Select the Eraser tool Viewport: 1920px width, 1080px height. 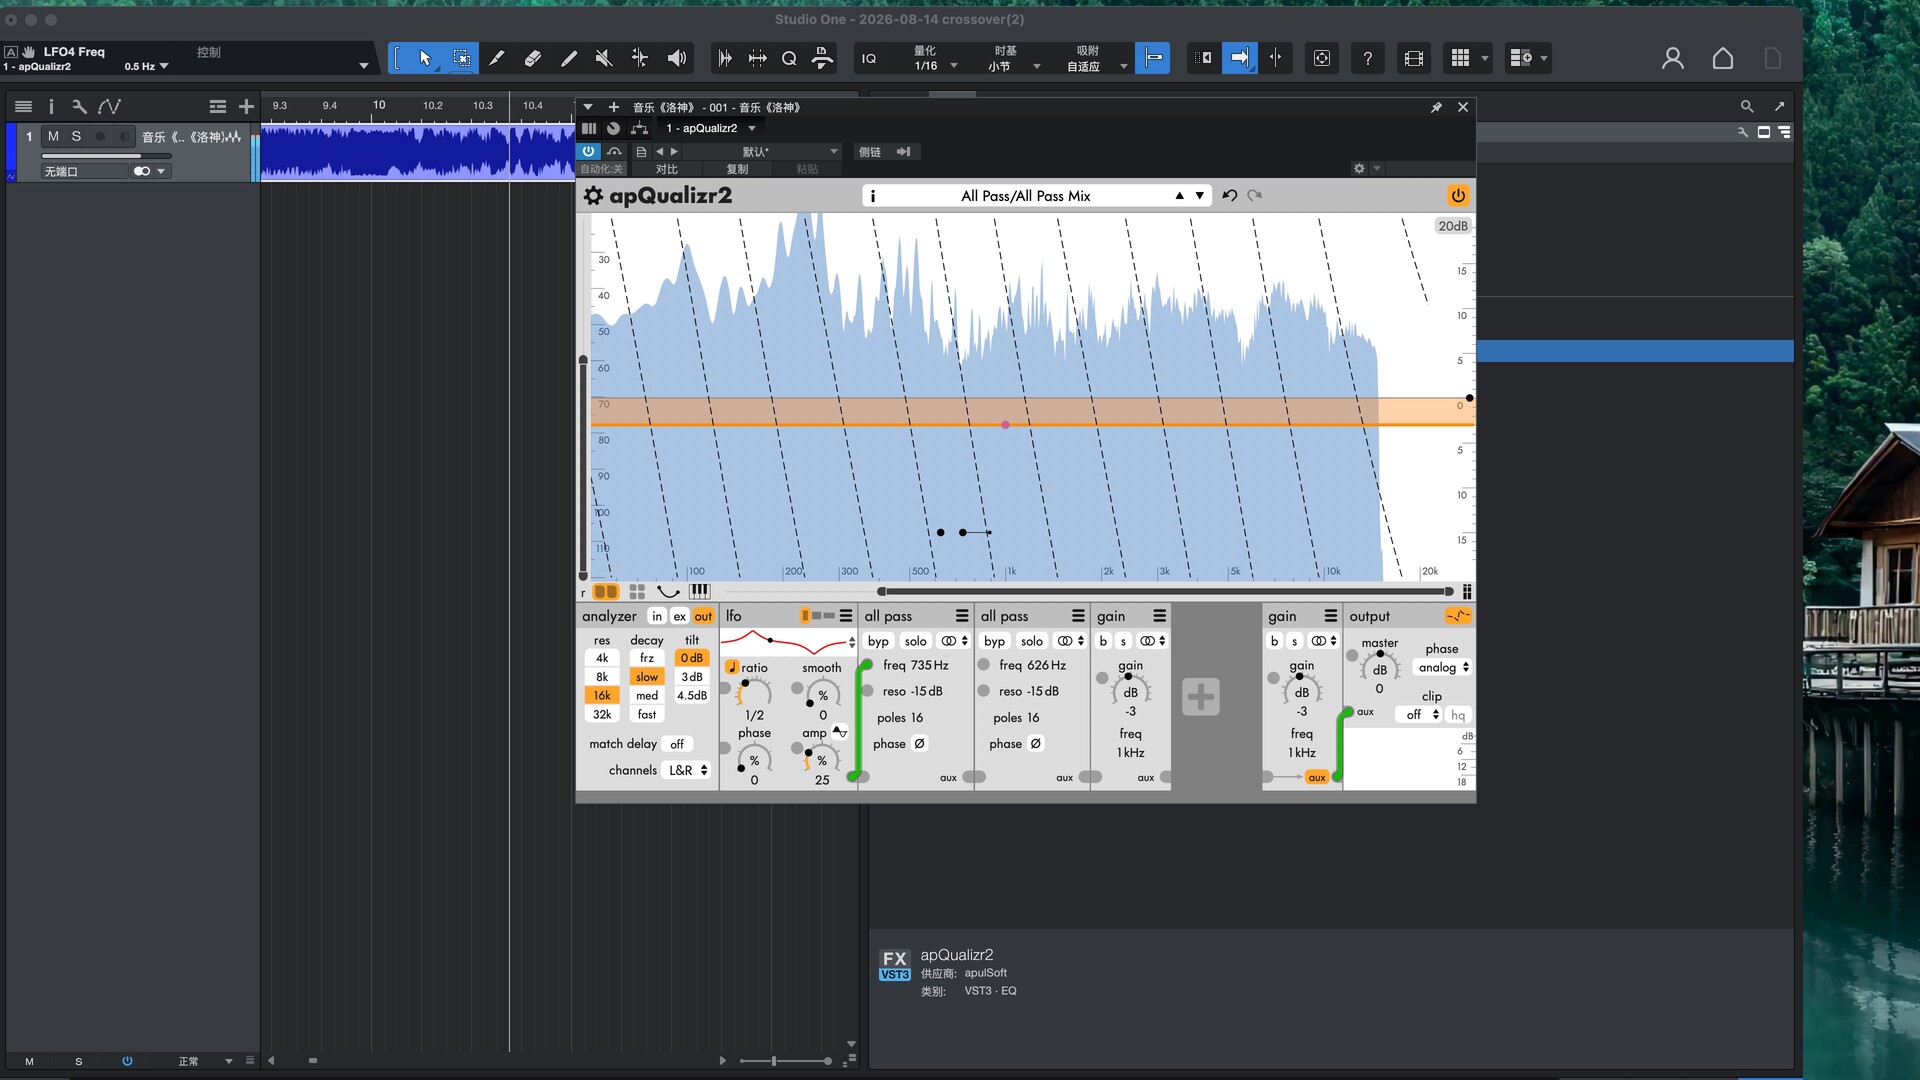(x=532, y=58)
